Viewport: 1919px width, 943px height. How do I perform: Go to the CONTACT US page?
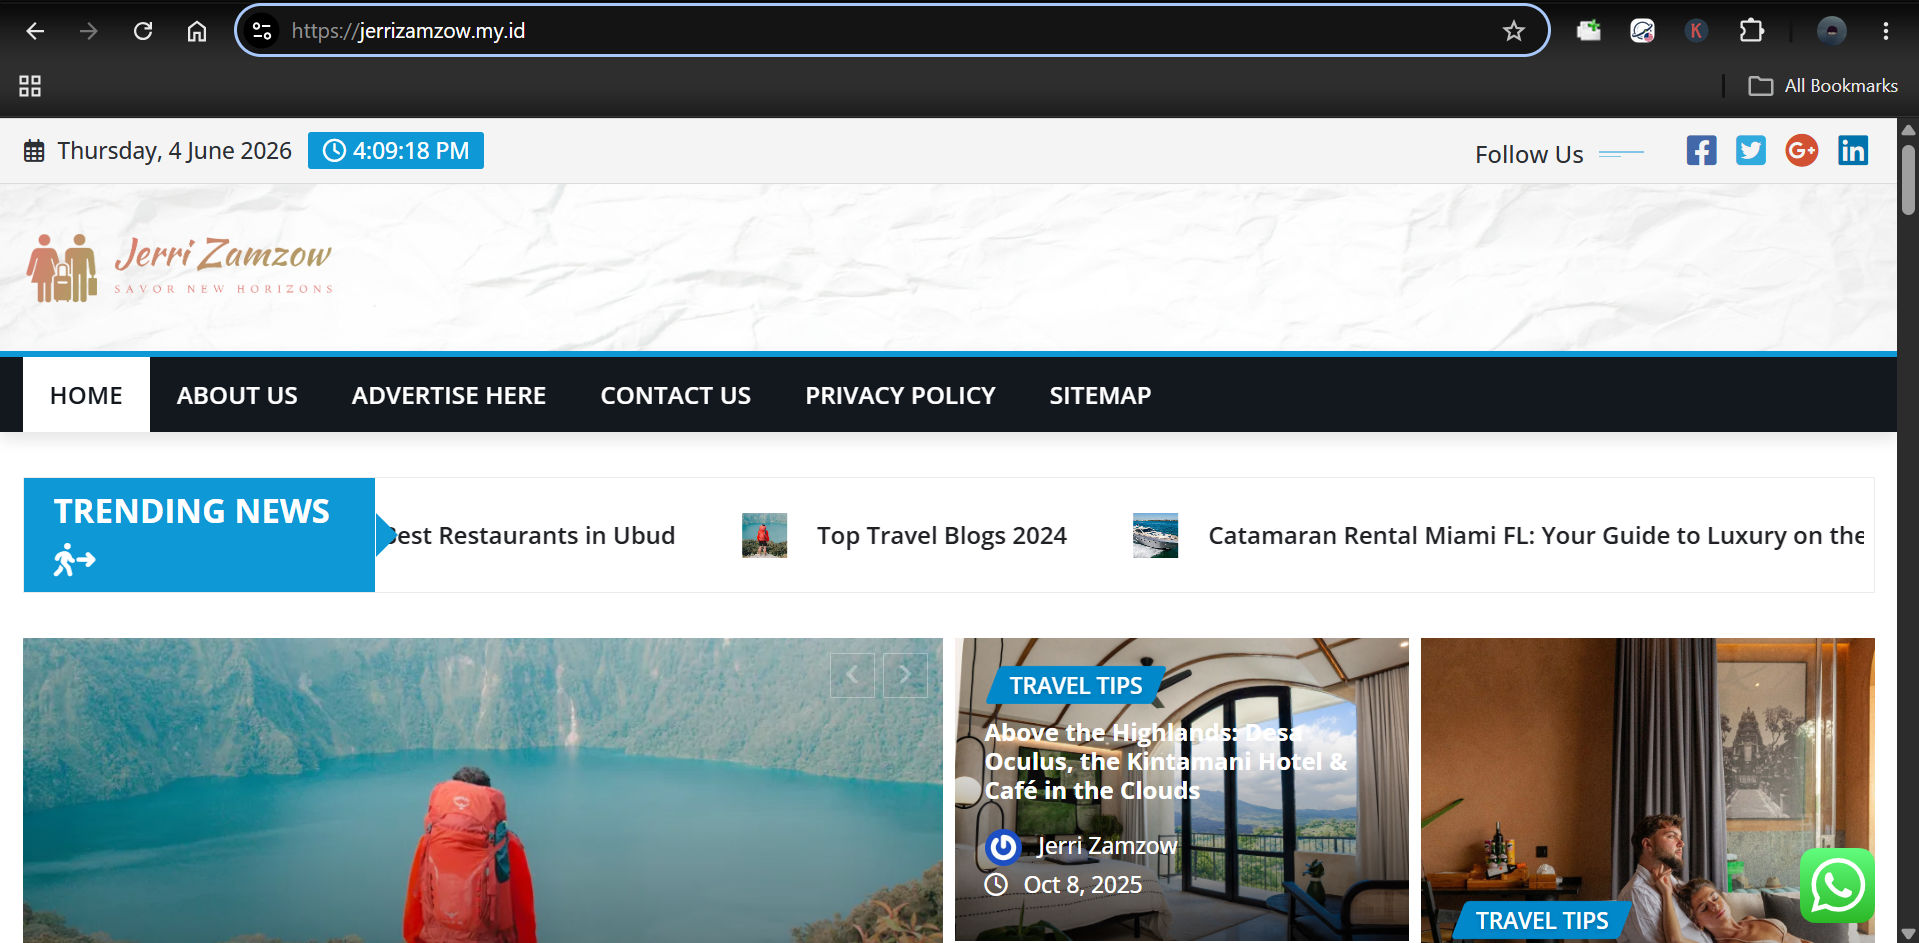coord(676,395)
